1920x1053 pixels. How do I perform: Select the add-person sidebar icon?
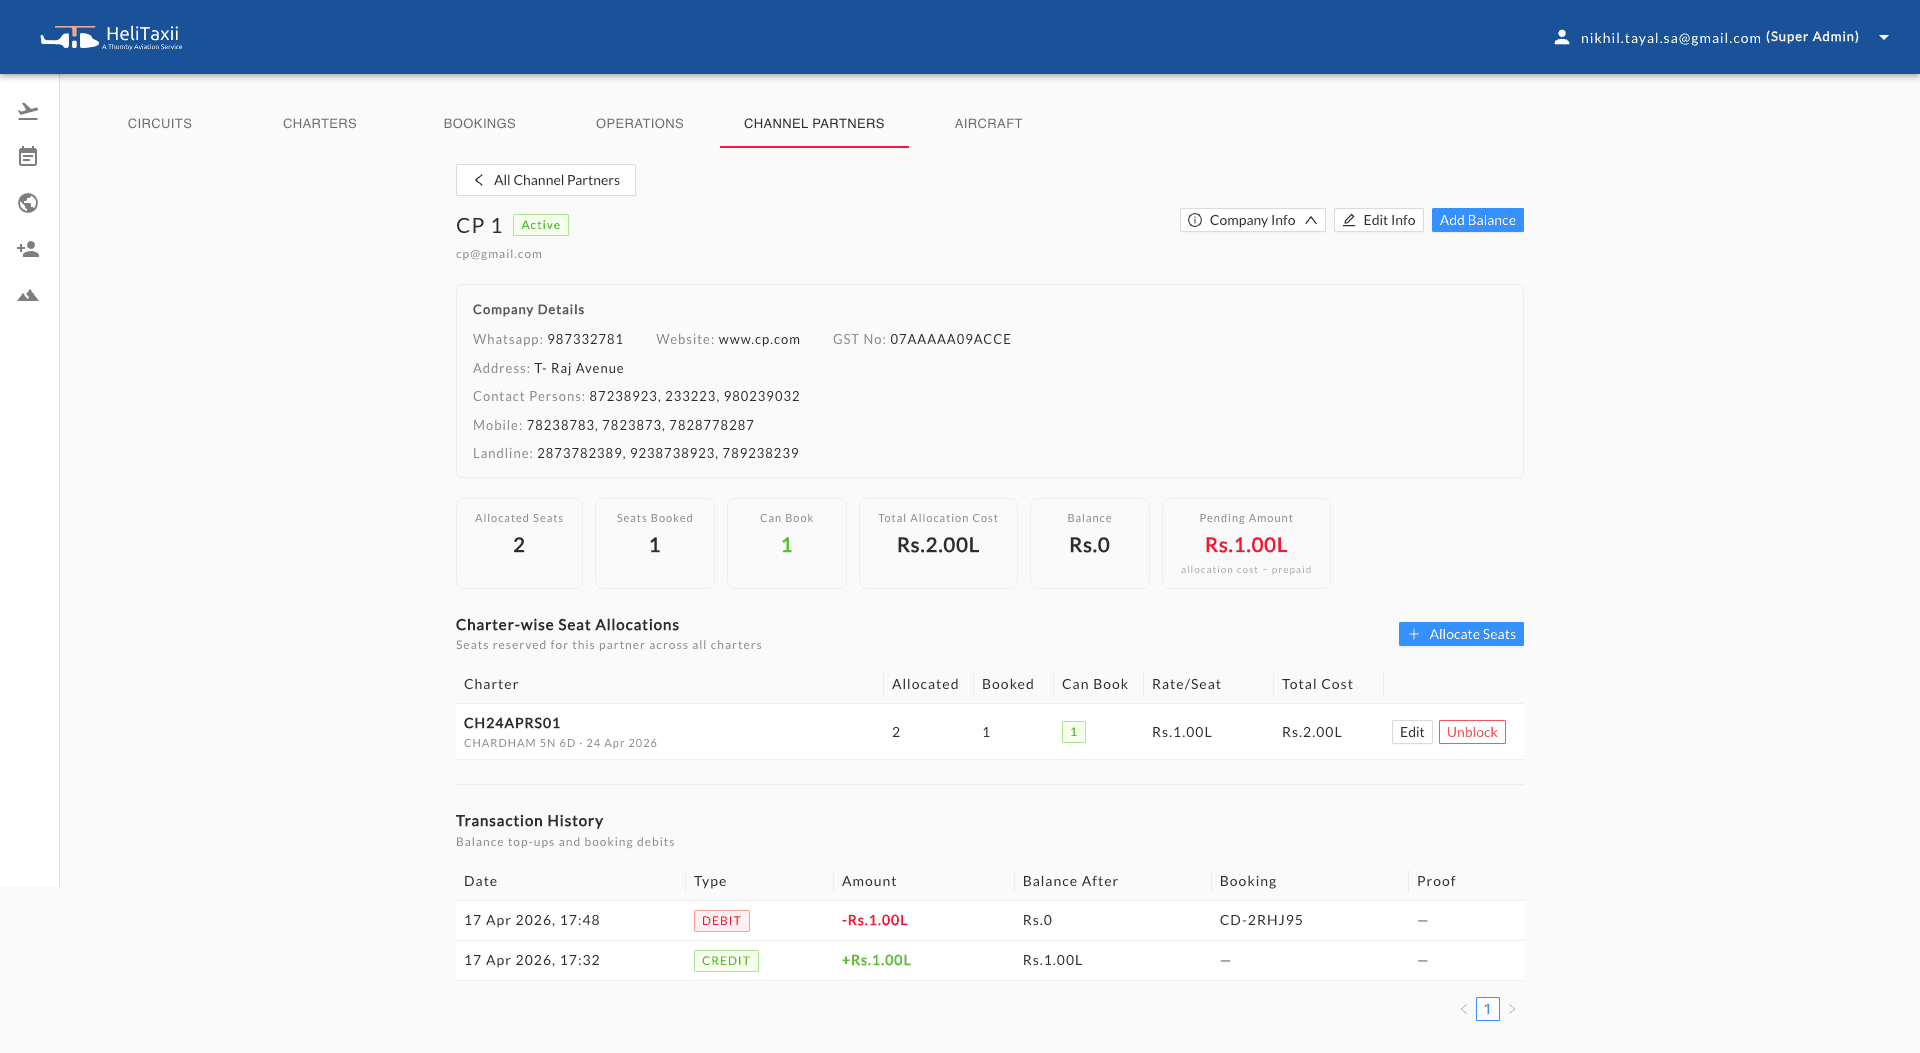(29, 249)
